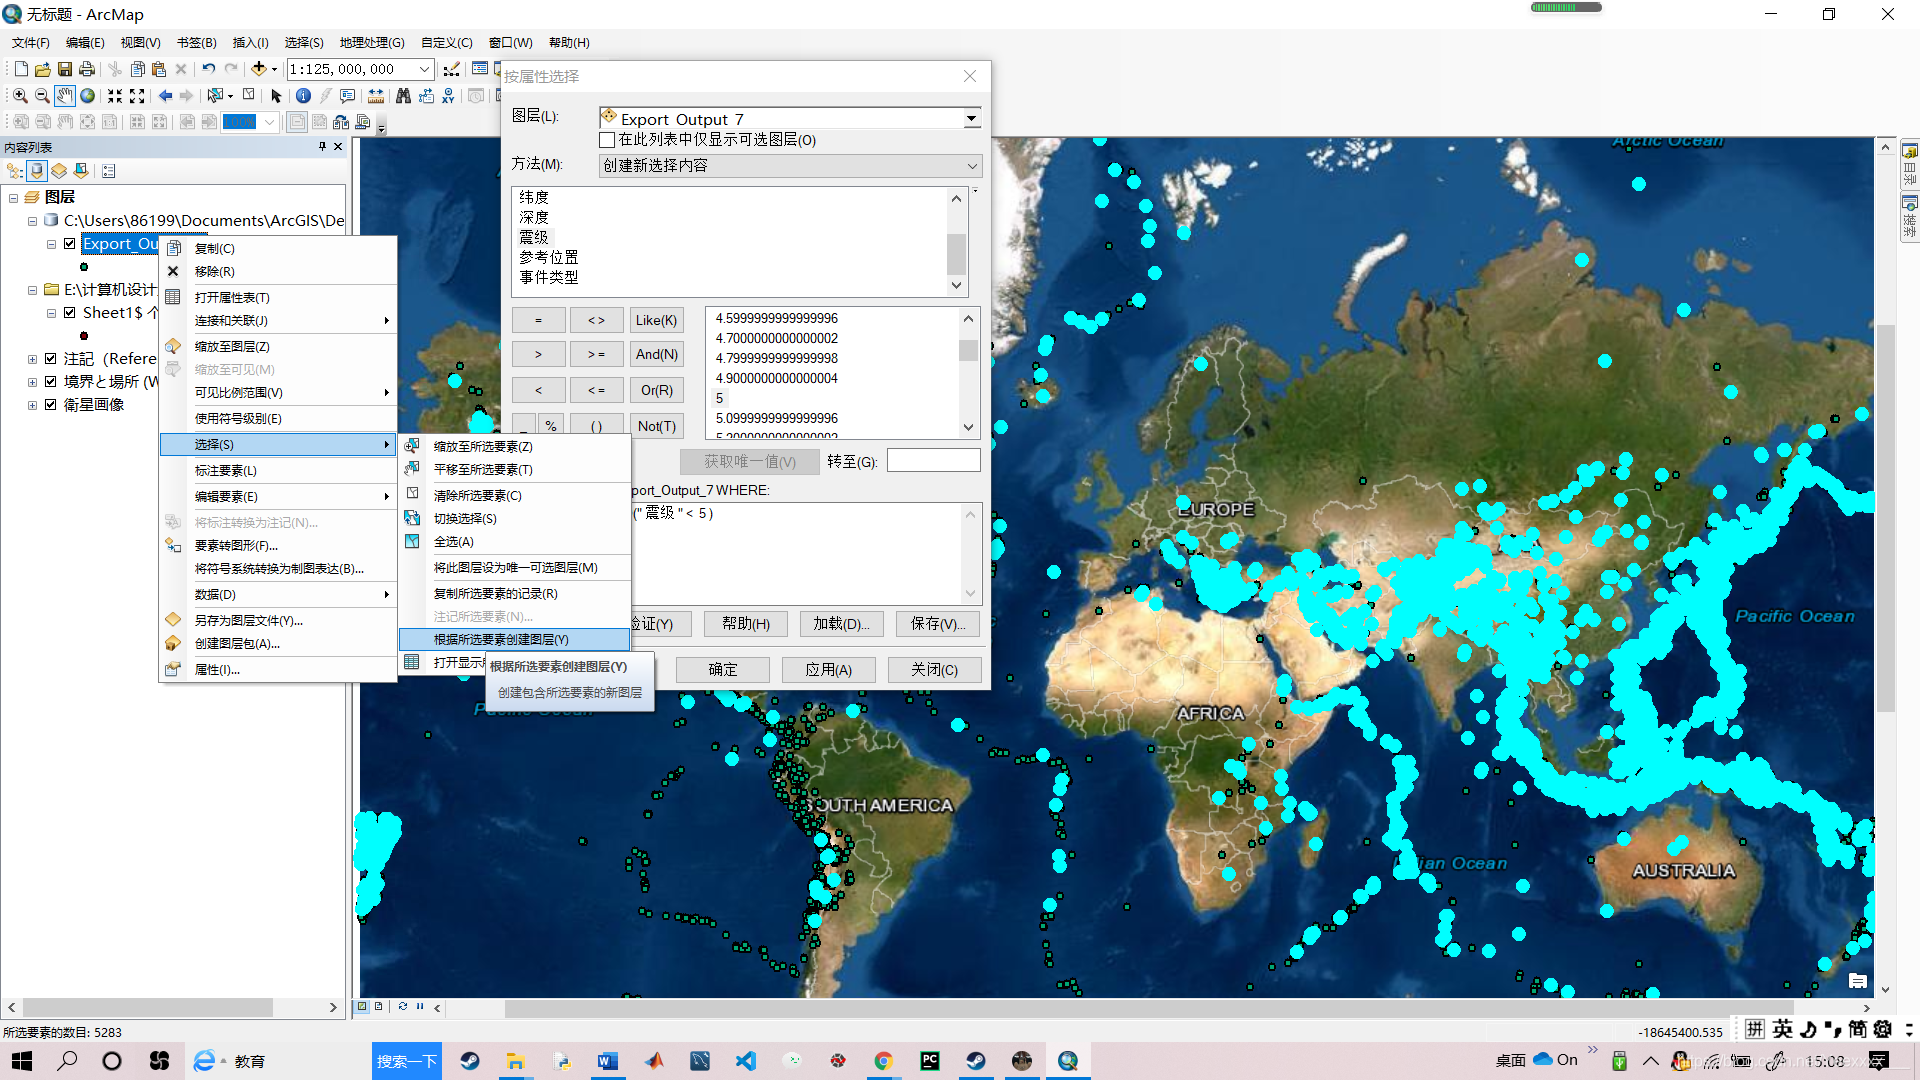This screenshot has height=1080, width=1920.
Task: Expand the 方法 dropdown in 按属性选择
Action: point(972,165)
